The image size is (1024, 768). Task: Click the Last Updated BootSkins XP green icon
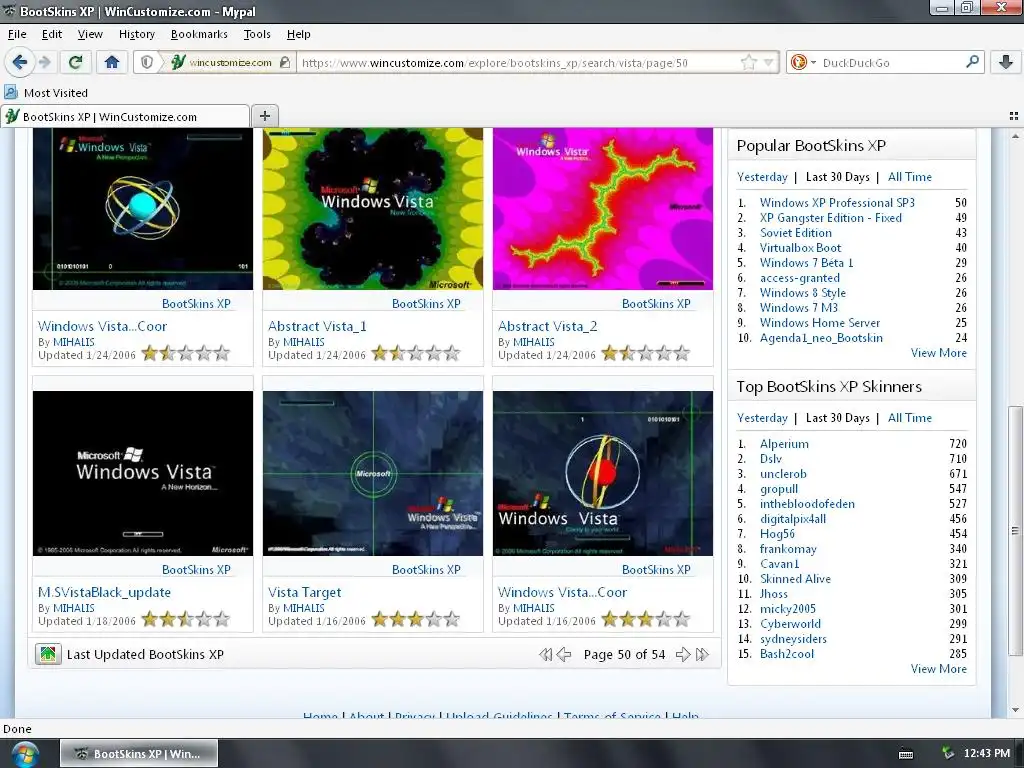coord(48,654)
